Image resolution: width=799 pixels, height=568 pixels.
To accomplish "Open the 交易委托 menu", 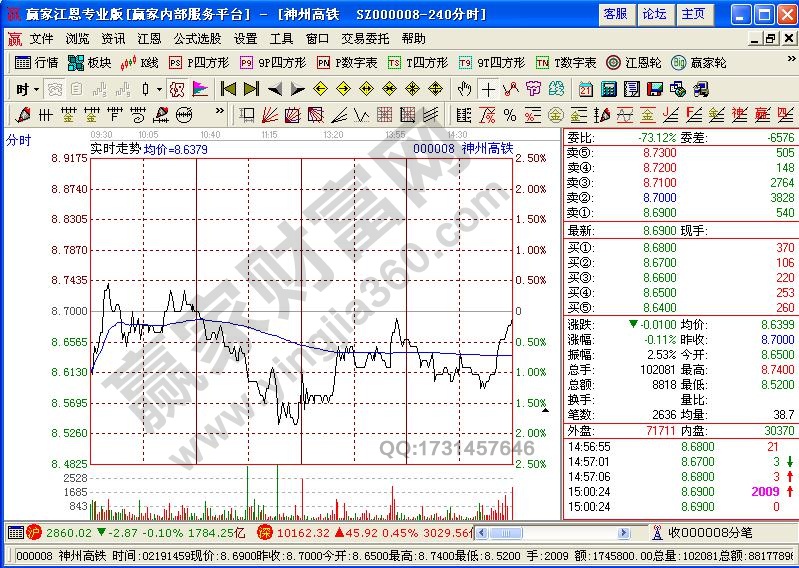I will [365, 38].
